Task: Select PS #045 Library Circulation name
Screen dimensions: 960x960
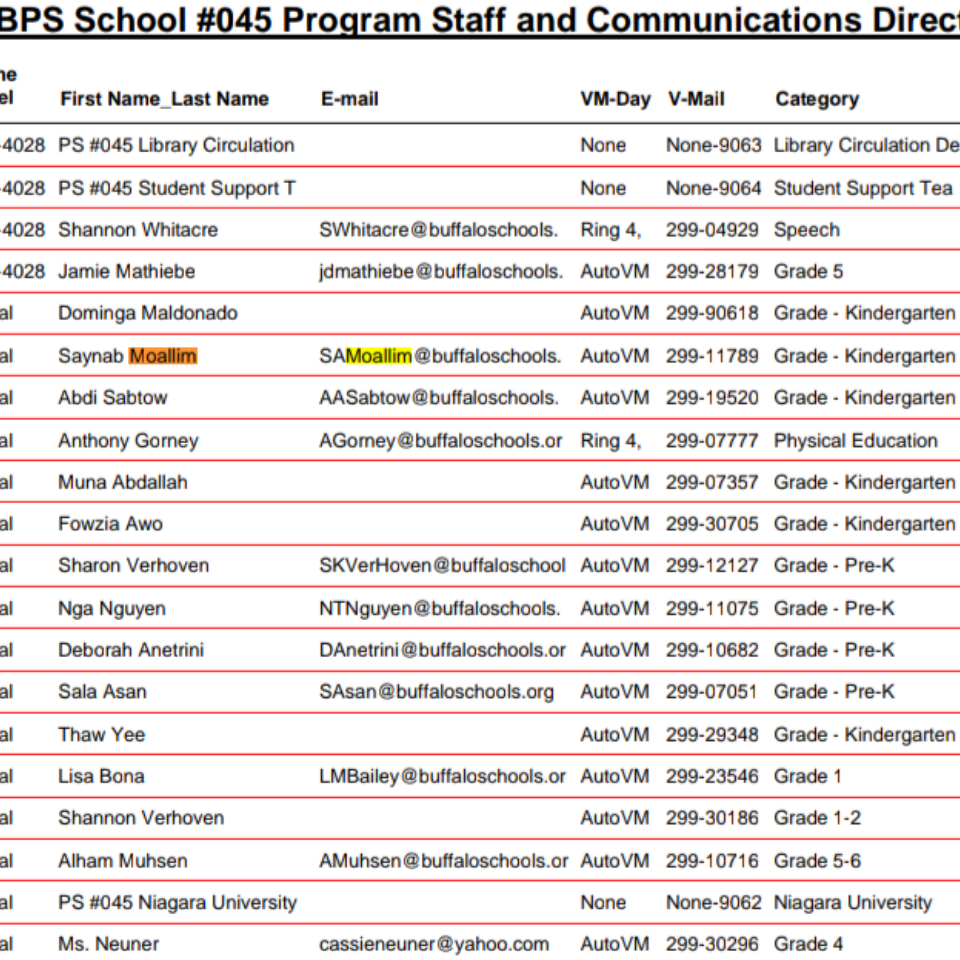Action: point(176,145)
